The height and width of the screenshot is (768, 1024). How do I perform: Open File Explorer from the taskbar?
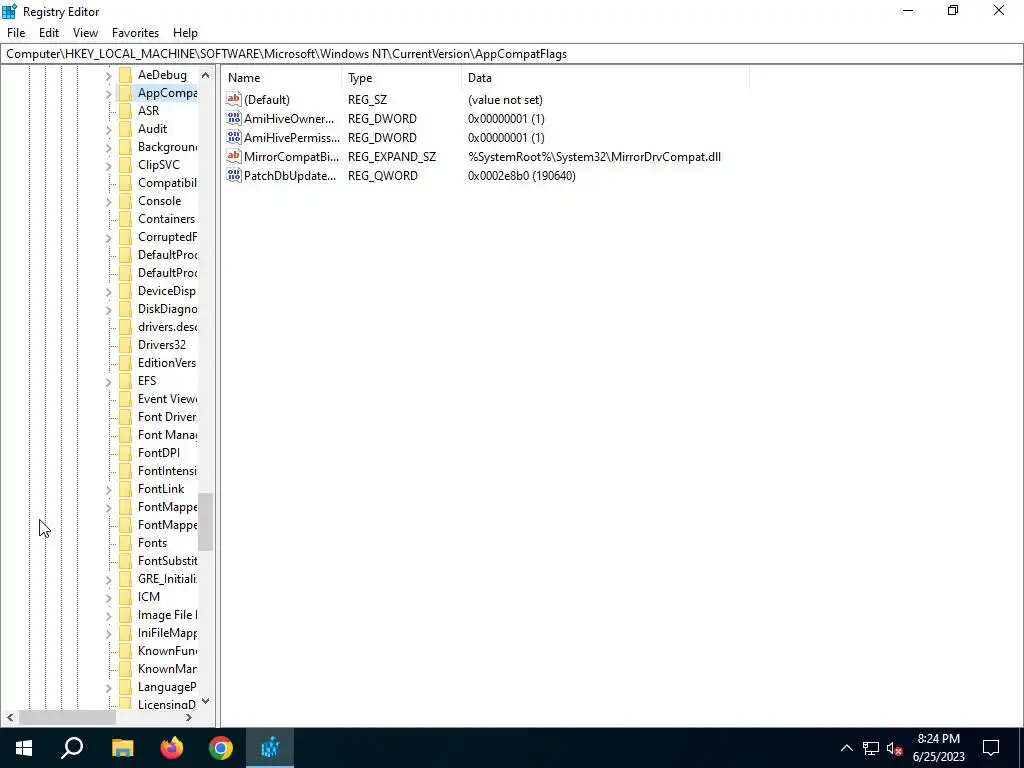point(122,748)
